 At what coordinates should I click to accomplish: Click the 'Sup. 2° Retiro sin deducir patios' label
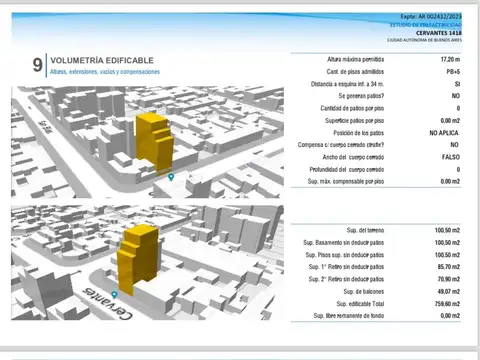[x=346, y=279]
